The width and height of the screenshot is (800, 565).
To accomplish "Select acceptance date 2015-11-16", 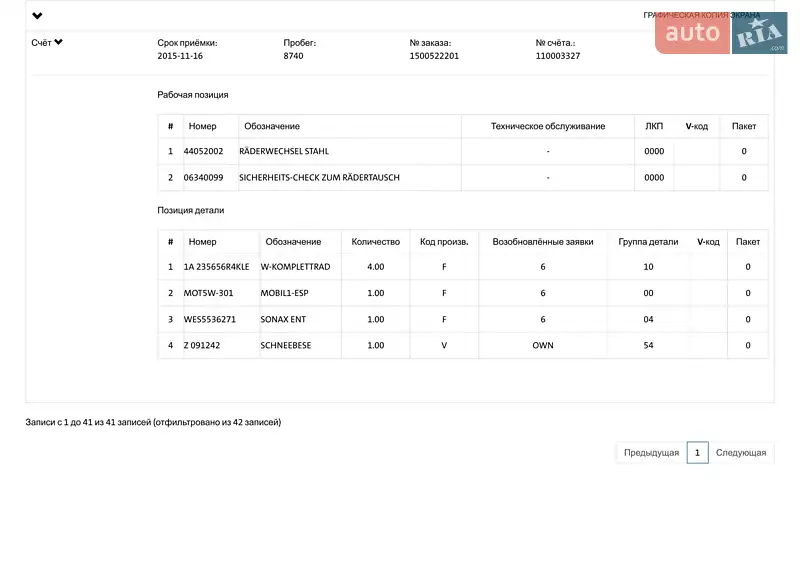I will [x=180, y=56].
